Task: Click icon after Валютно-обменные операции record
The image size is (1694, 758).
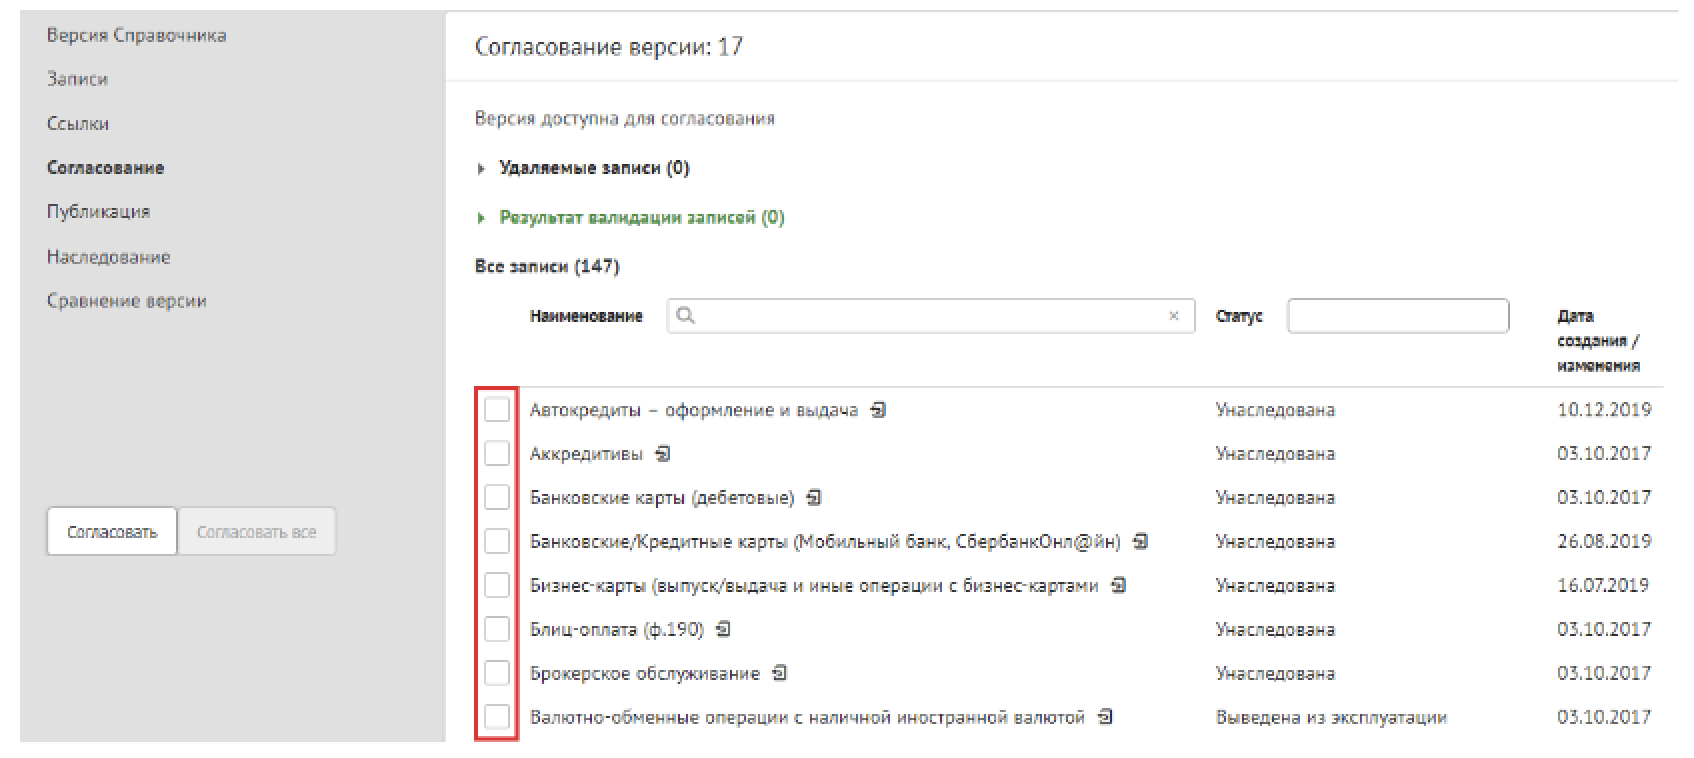Action: click(x=1105, y=717)
